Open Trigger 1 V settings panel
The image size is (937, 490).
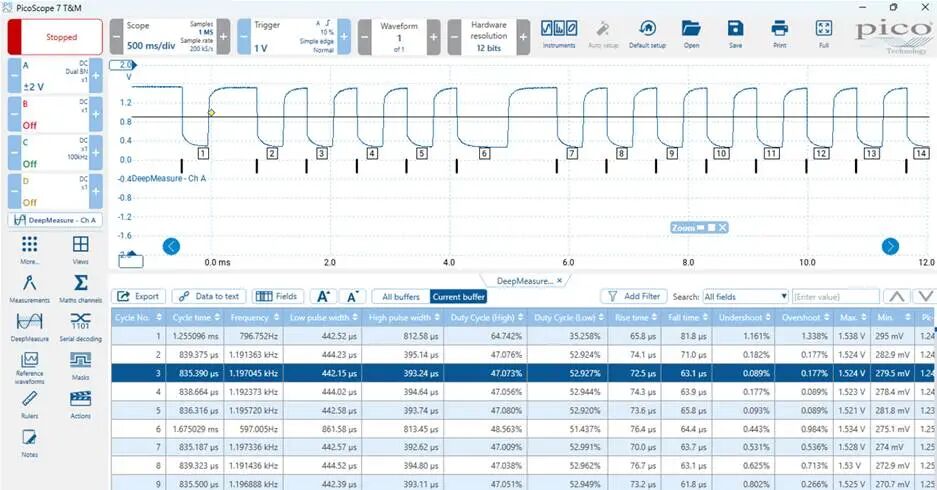[x=294, y=36]
